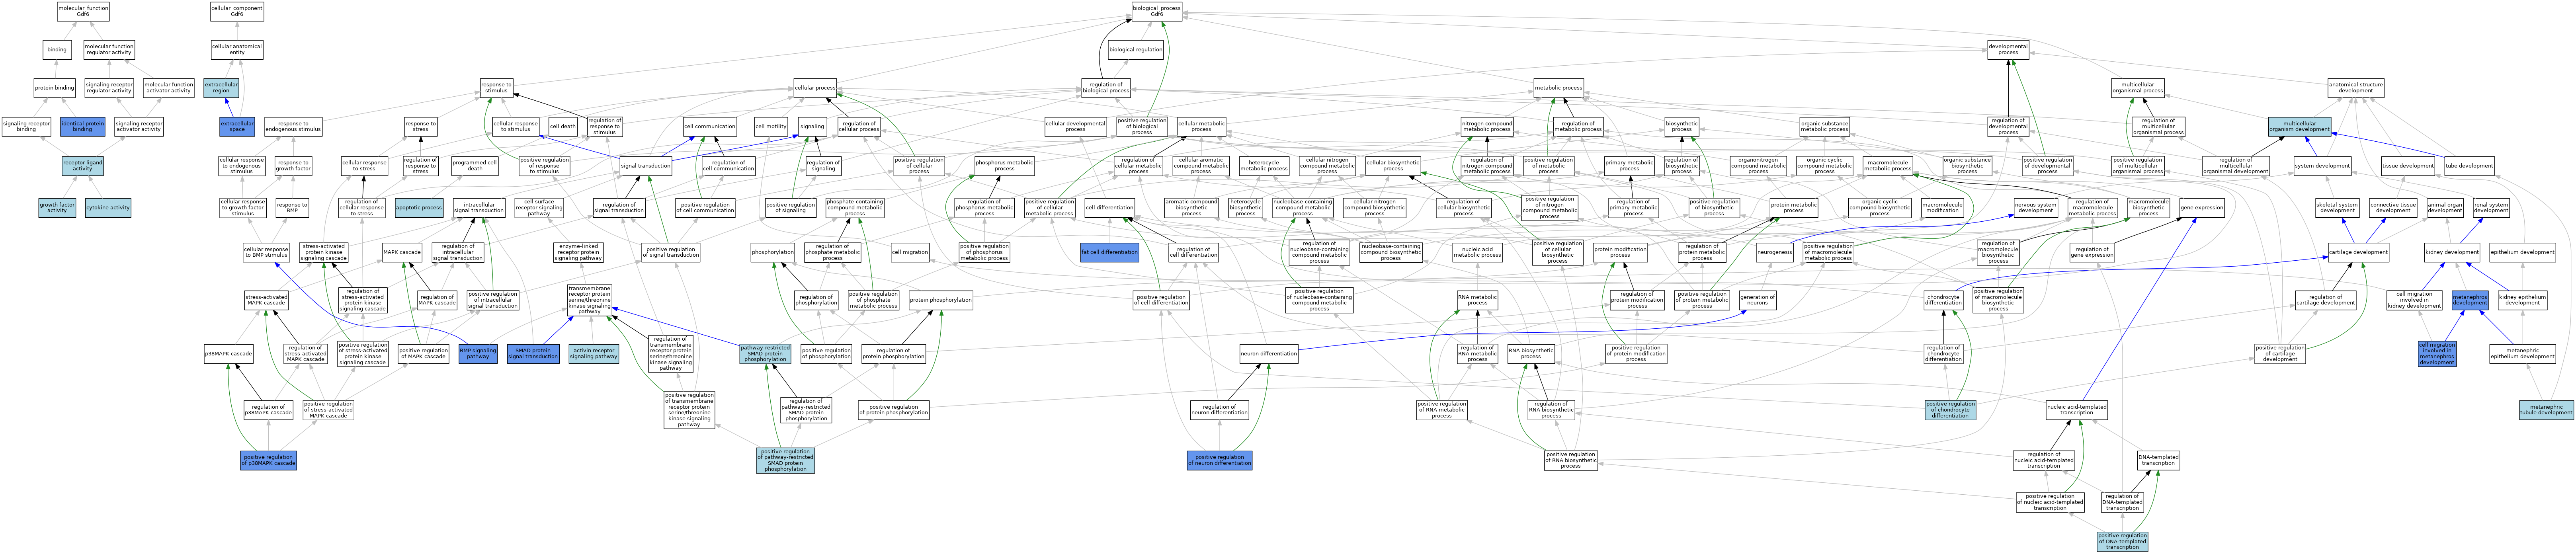Screen dimensions: 2576x554
Task: Select the "connective tissue development" node
Action: (x=2393, y=208)
